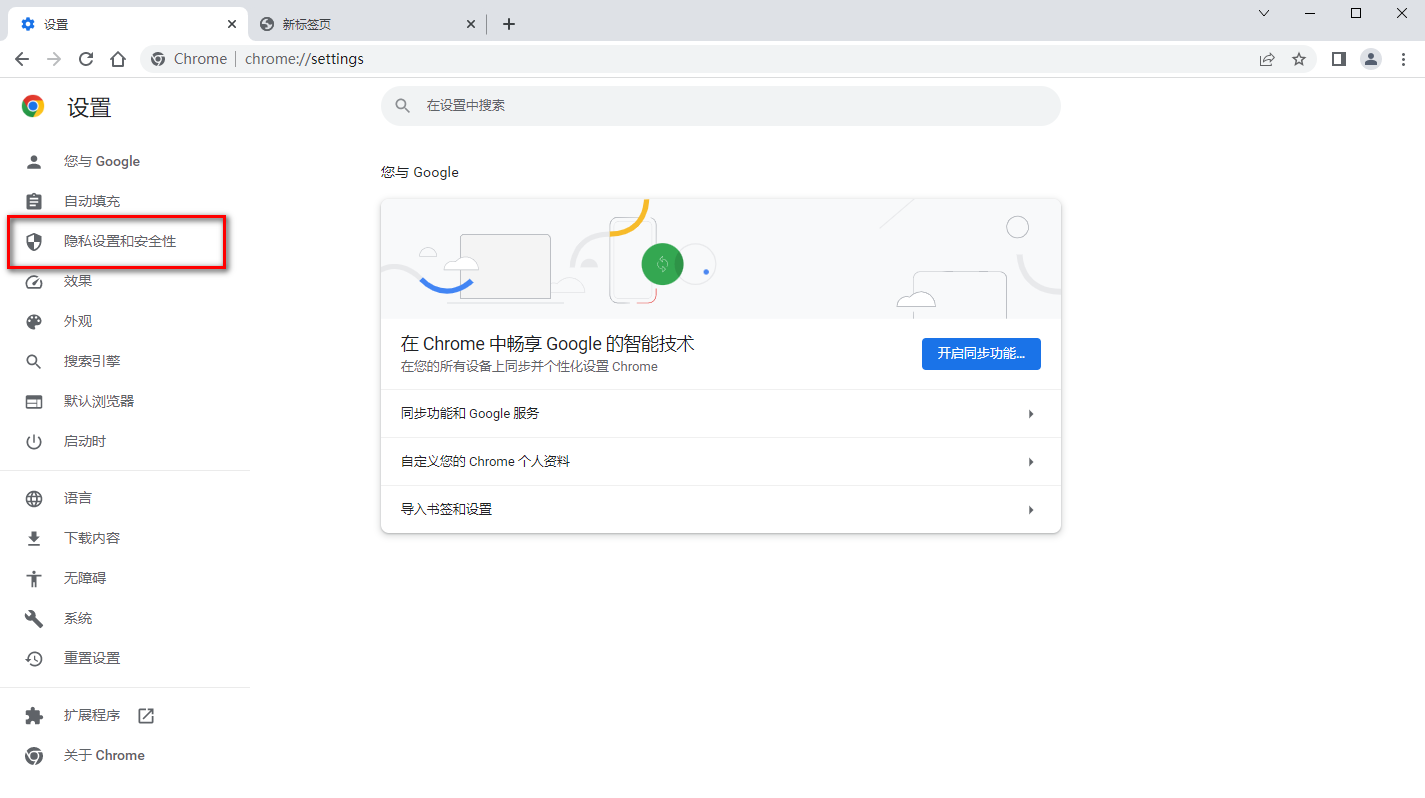Expand 导入书签和设置 row arrow

[1031, 510]
